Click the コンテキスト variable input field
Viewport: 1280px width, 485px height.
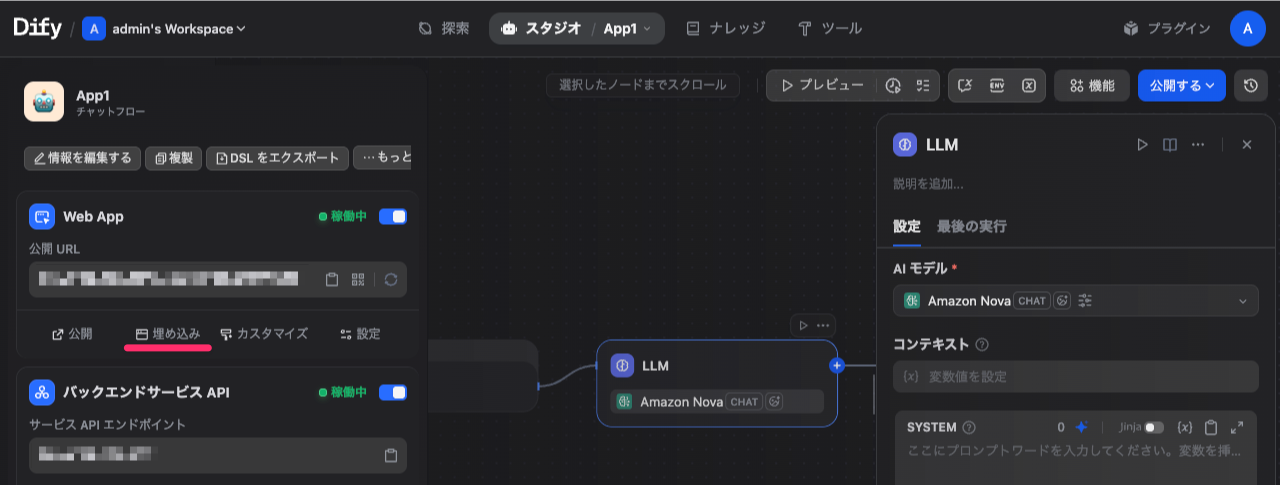(1075, 377)
